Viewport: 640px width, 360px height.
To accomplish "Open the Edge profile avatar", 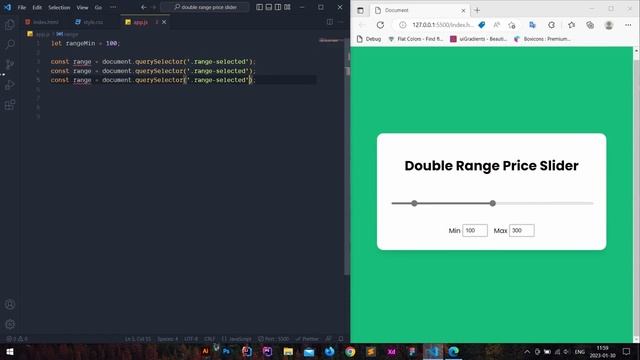I will (x=609, y=25).
